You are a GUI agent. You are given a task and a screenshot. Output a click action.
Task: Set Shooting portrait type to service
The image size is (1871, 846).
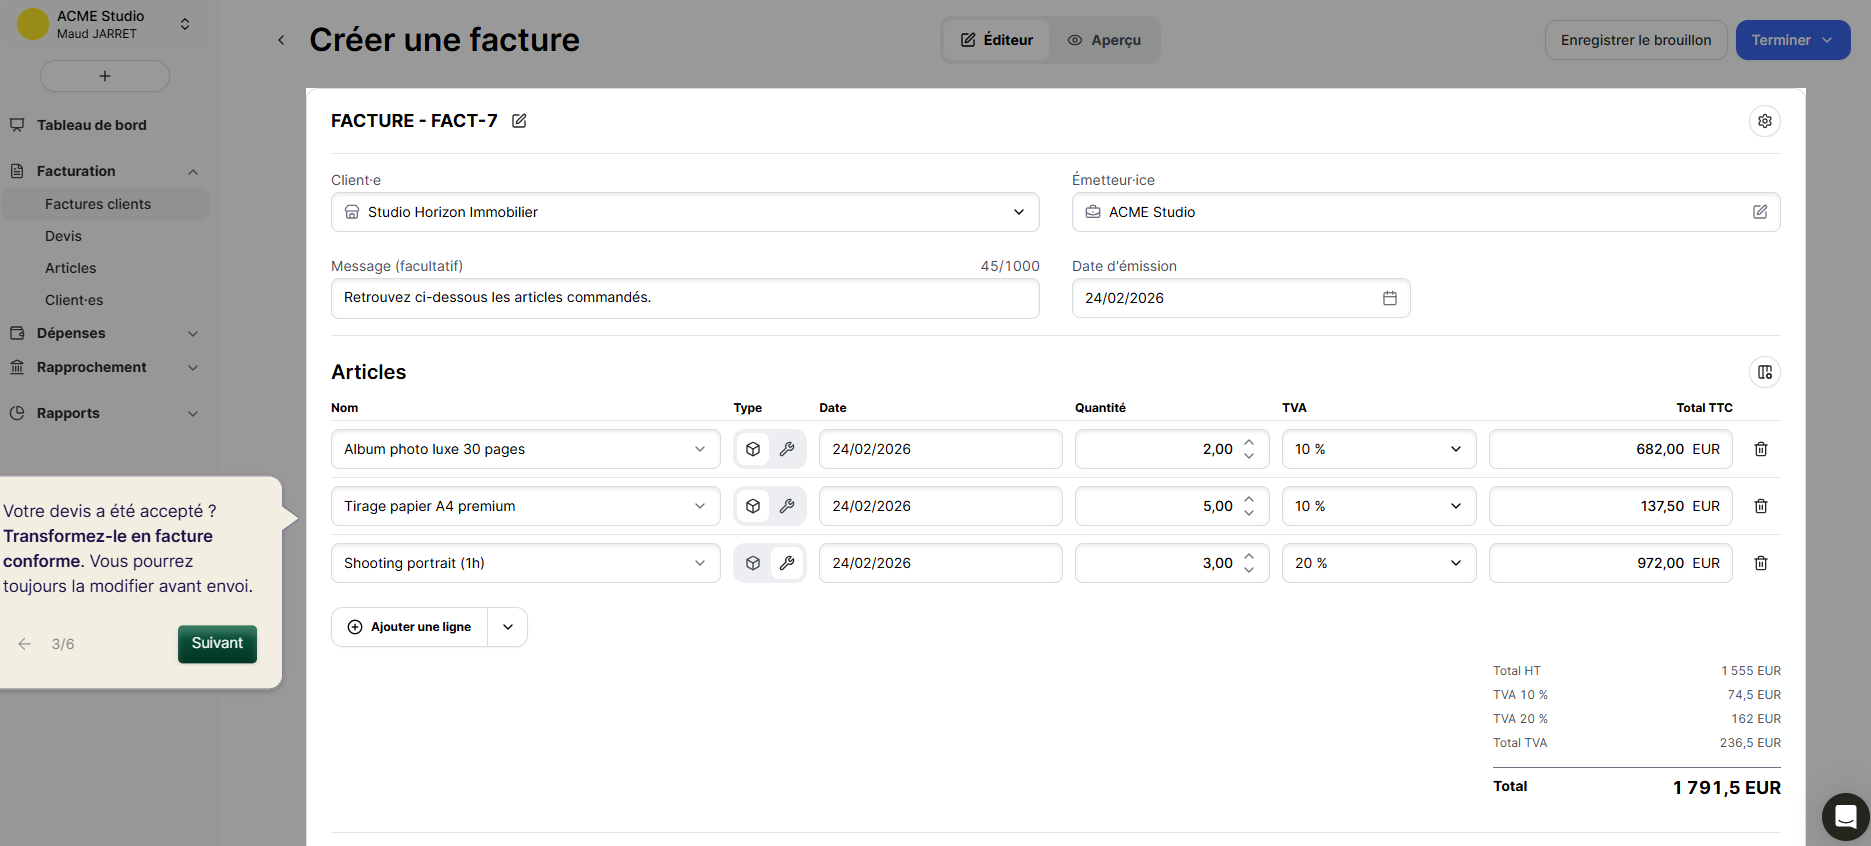787,563
